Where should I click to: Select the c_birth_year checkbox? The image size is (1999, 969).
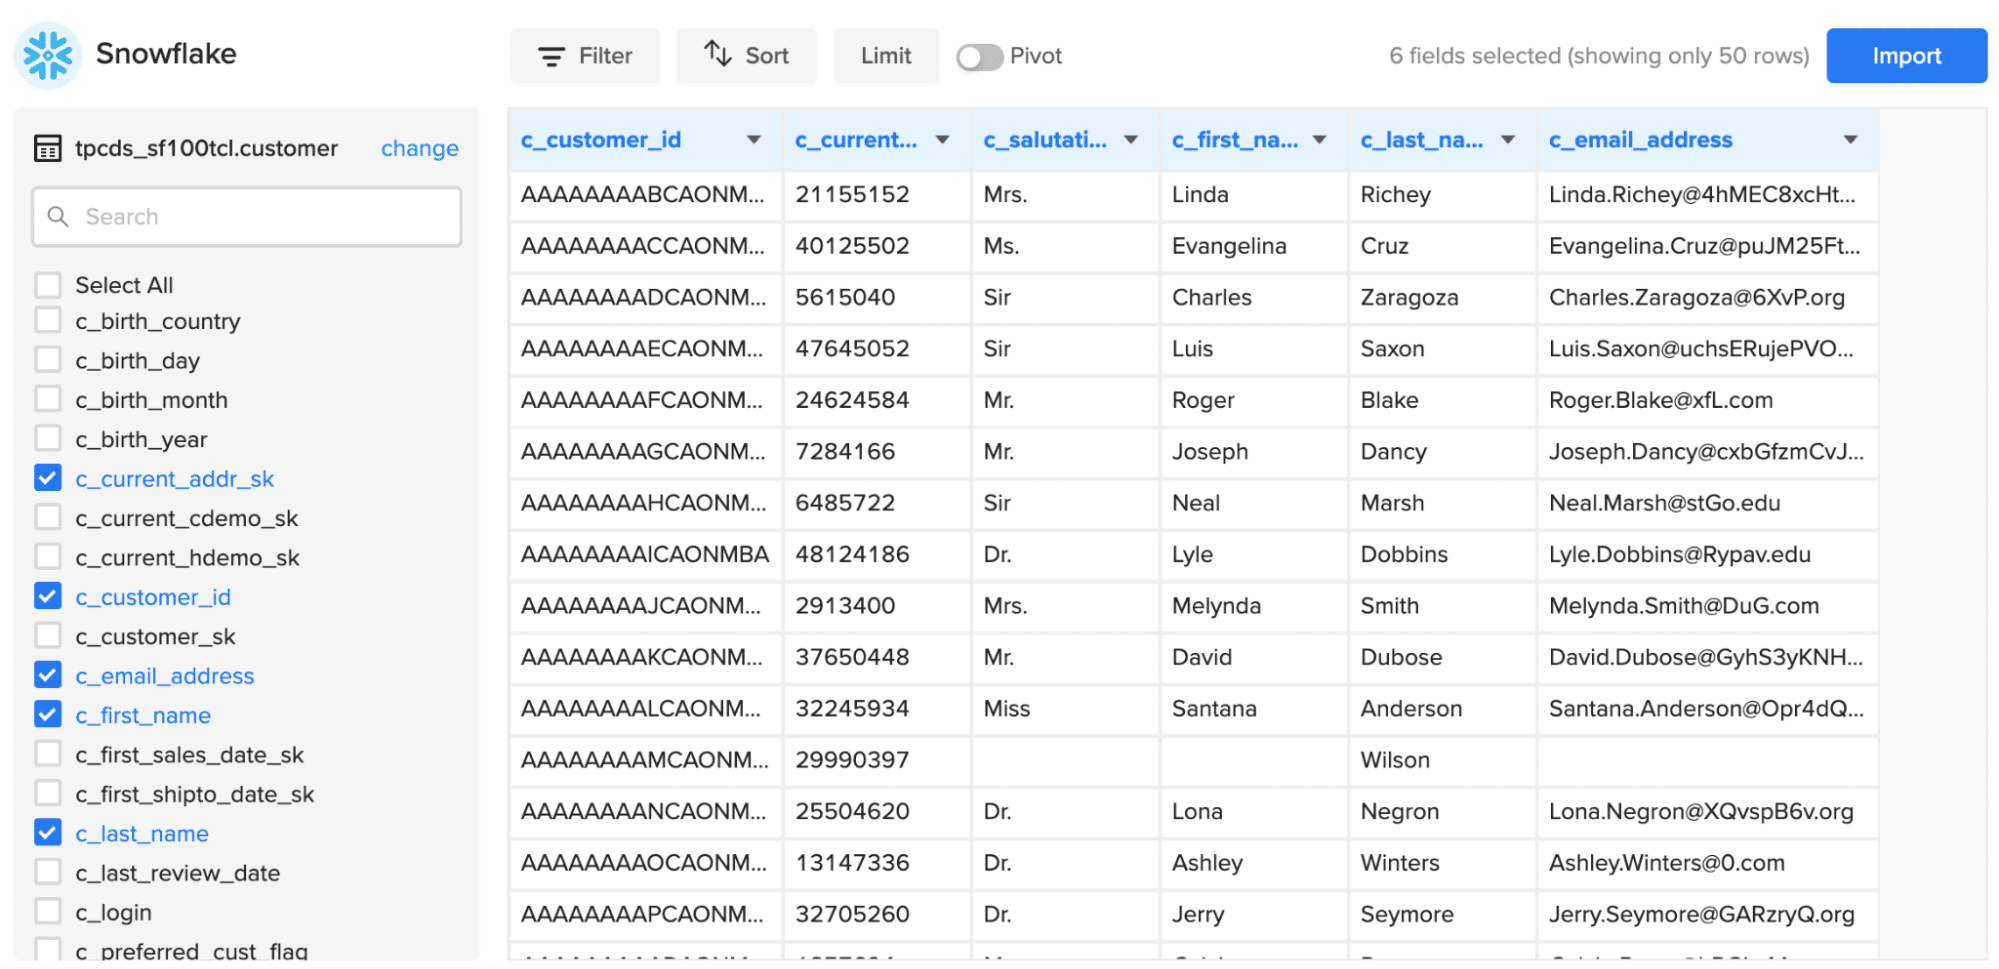tap(48, 439)
